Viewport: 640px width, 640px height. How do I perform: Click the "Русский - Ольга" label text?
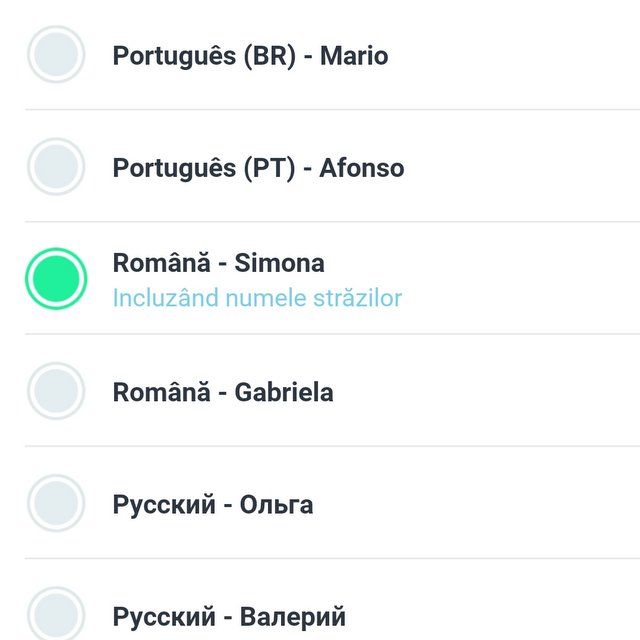tap(212, 504)
